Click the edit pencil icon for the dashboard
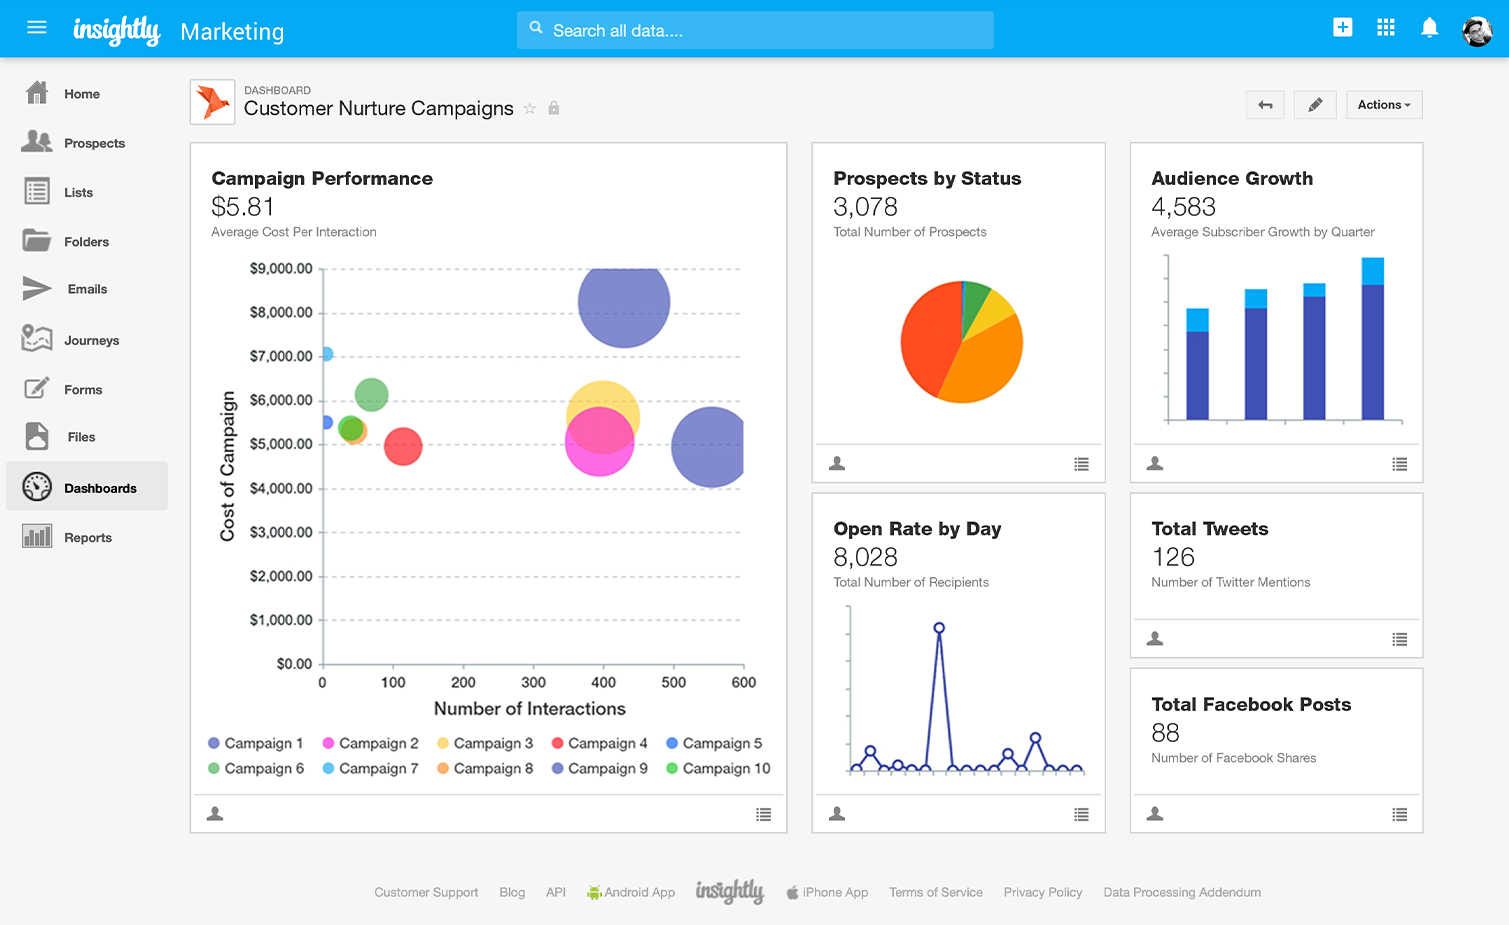Viewport: 1509px width, 925px height. 1315,104
